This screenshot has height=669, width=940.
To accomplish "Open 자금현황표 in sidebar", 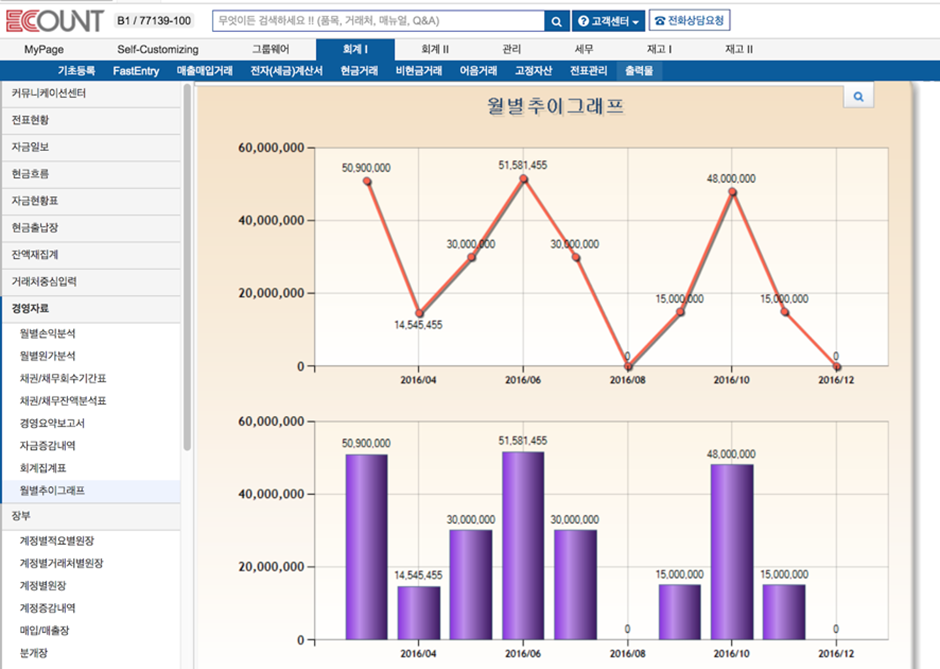I will (x=91, y=201).
